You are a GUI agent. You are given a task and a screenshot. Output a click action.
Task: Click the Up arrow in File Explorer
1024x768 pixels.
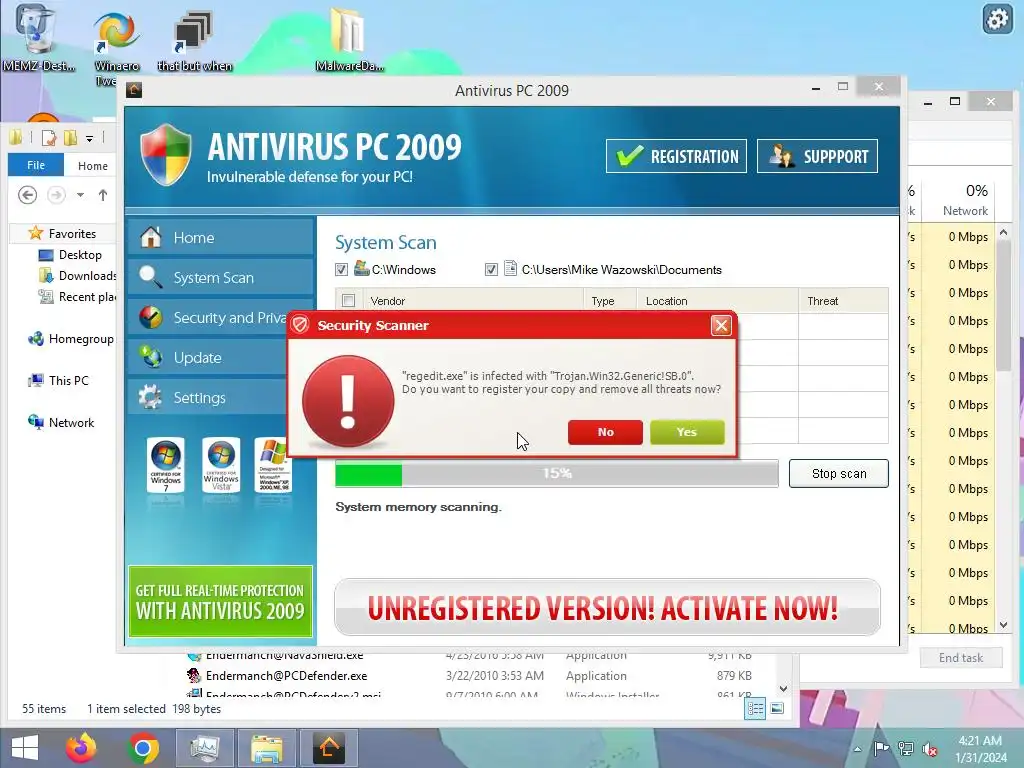103,195
